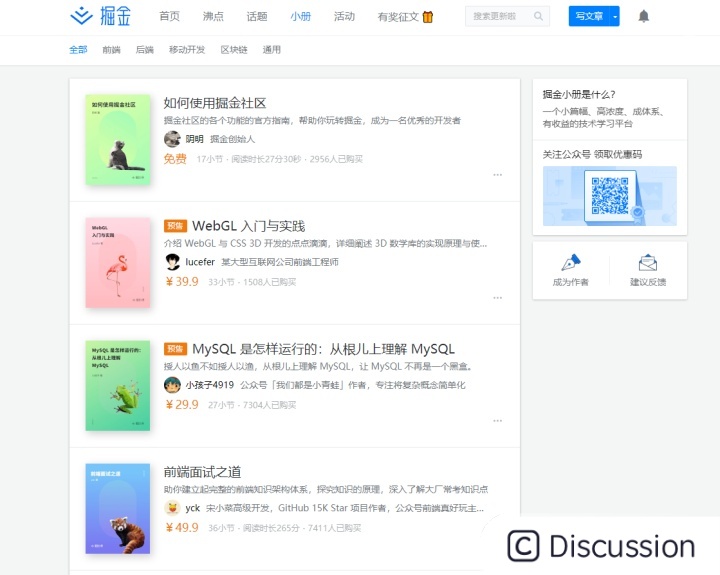This screenshot has height=575, width=720.
Task: Open 如何使用掘金社区 cat cover thumbnail
Action: click(118, 140)
